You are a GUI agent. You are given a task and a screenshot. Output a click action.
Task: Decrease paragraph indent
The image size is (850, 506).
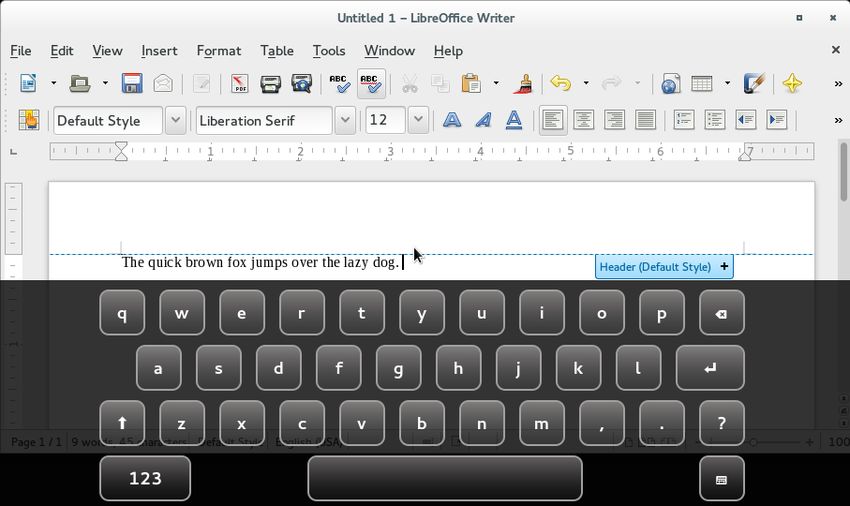746,120
